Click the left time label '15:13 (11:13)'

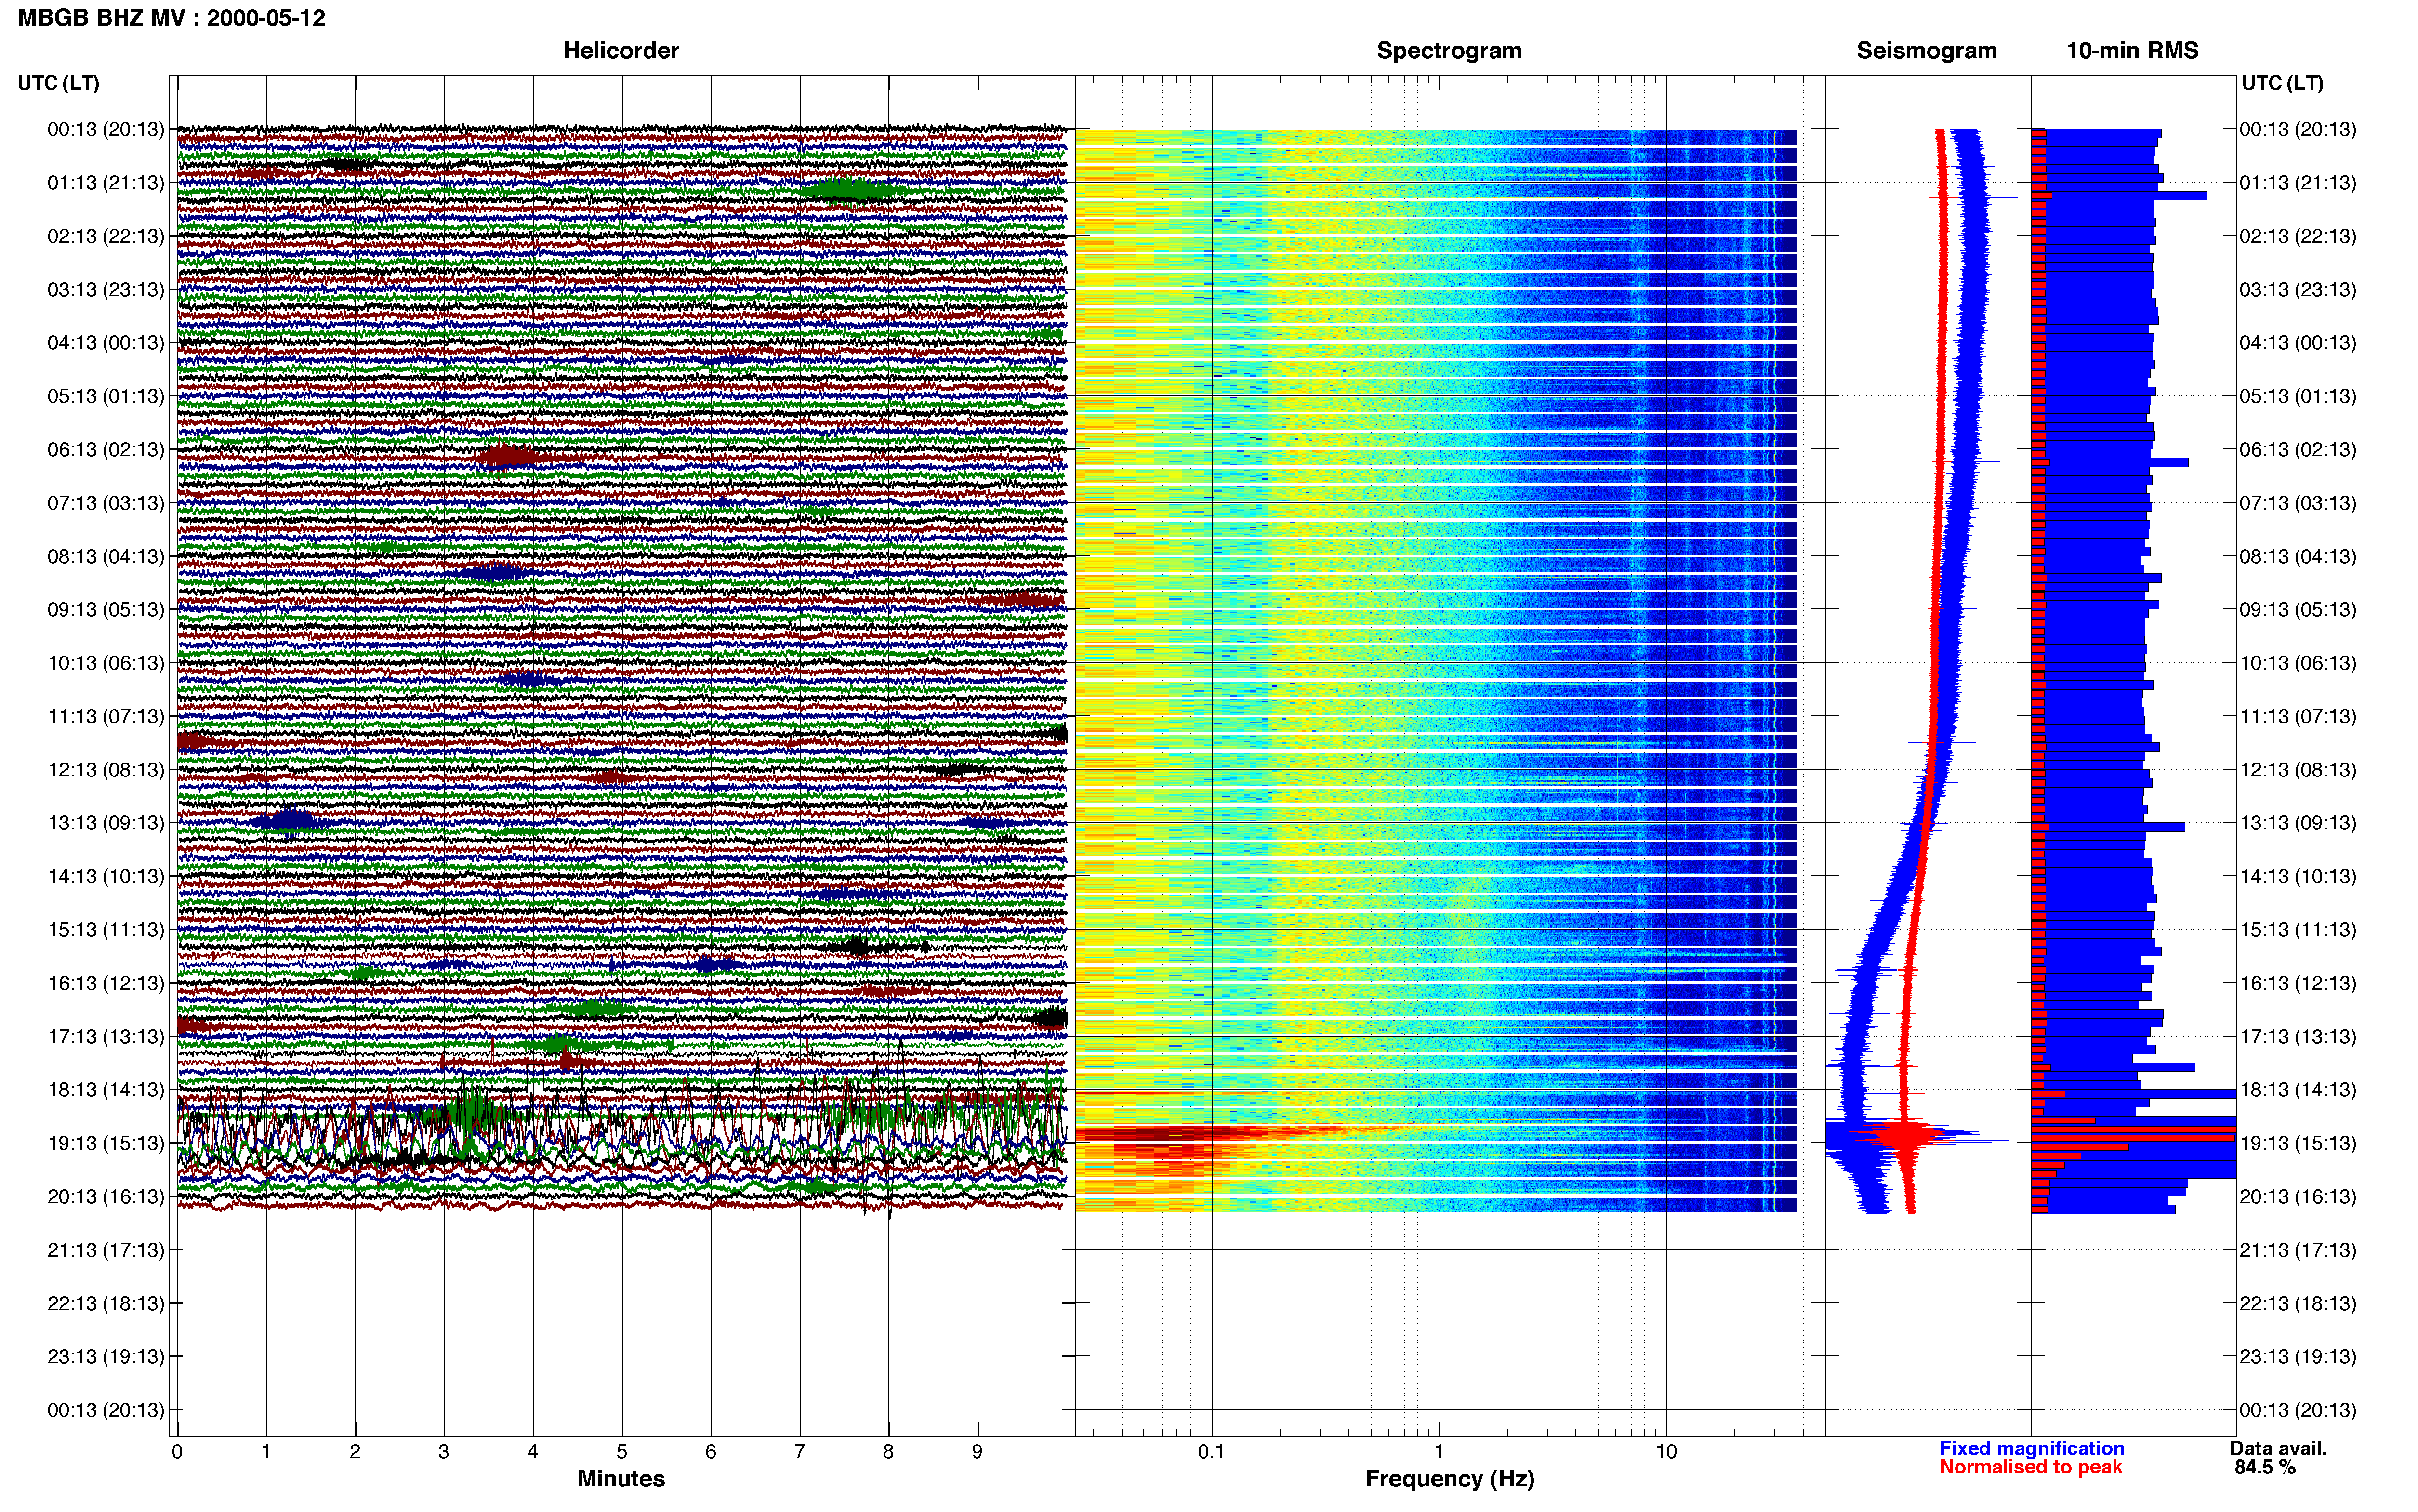tap(106, 930)
